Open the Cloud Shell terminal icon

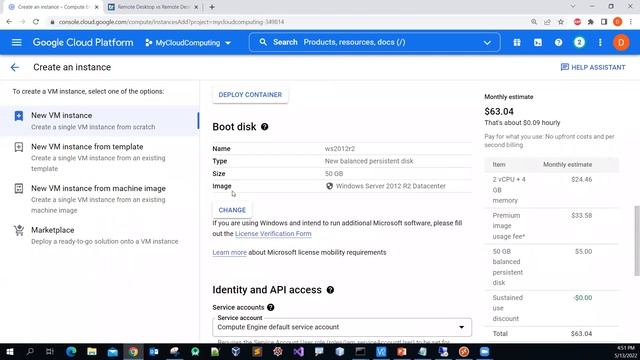tap(538, 42)
